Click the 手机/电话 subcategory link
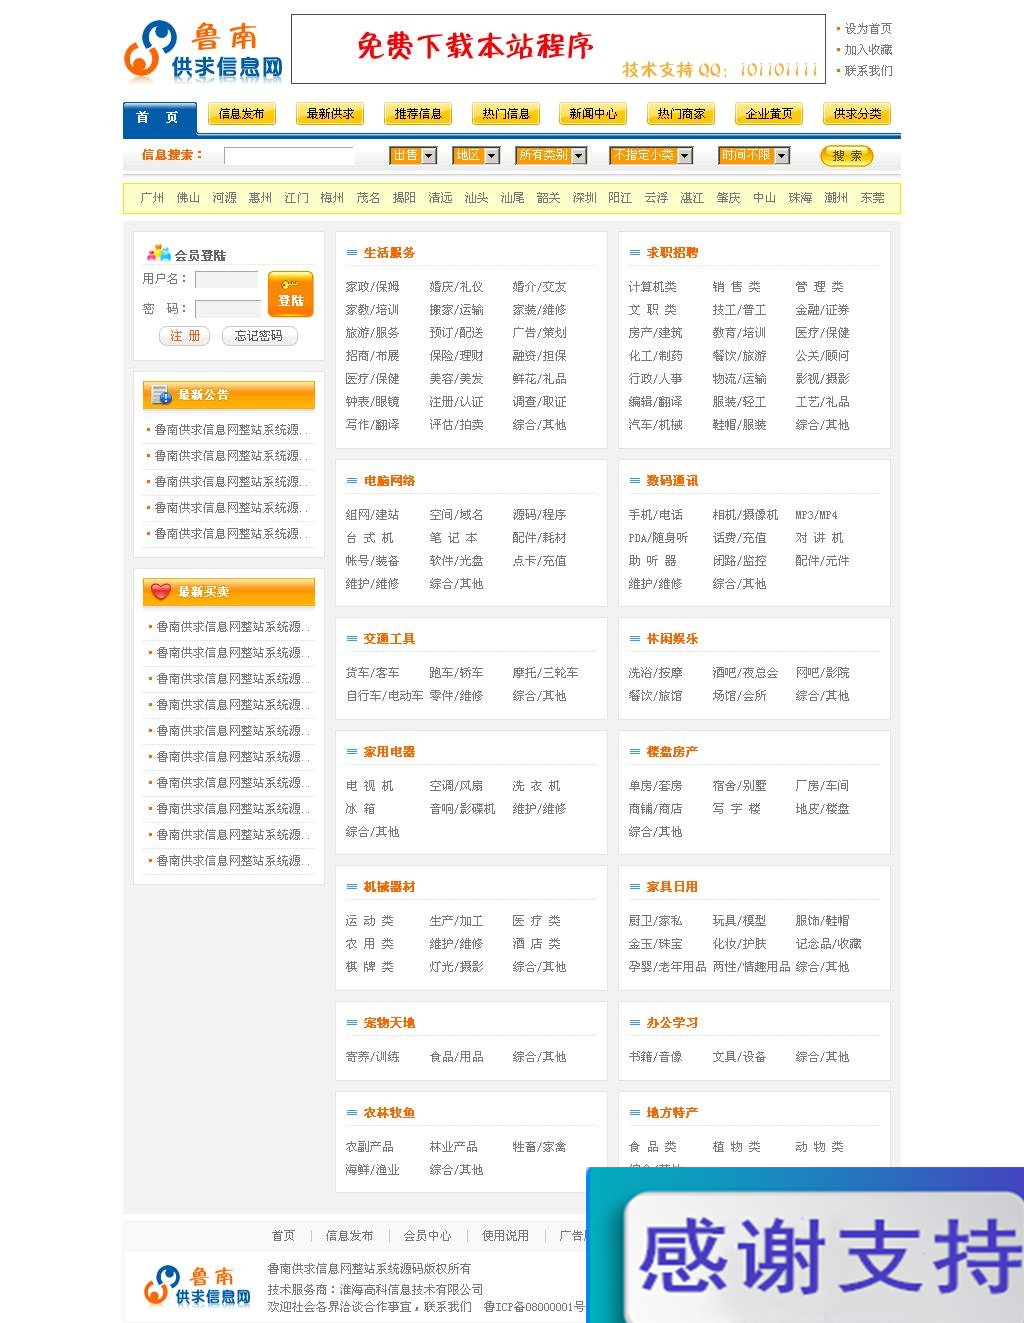 [655, 515]
